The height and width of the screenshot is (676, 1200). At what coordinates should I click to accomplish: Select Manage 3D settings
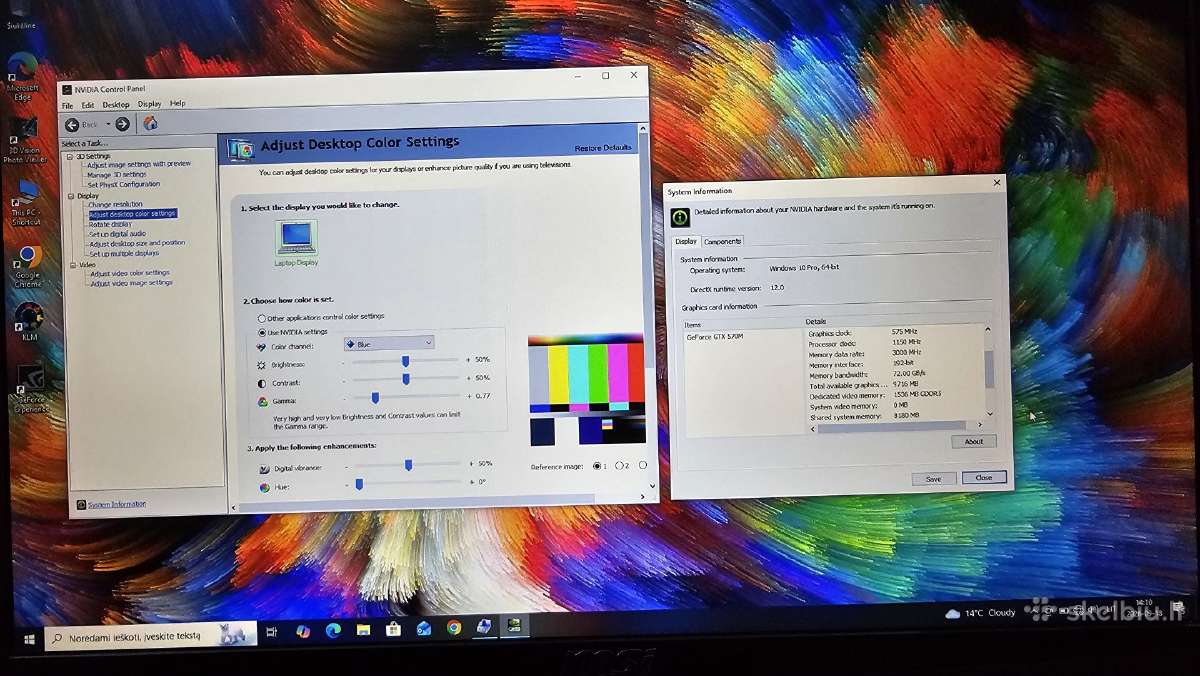tap(117, 174)
